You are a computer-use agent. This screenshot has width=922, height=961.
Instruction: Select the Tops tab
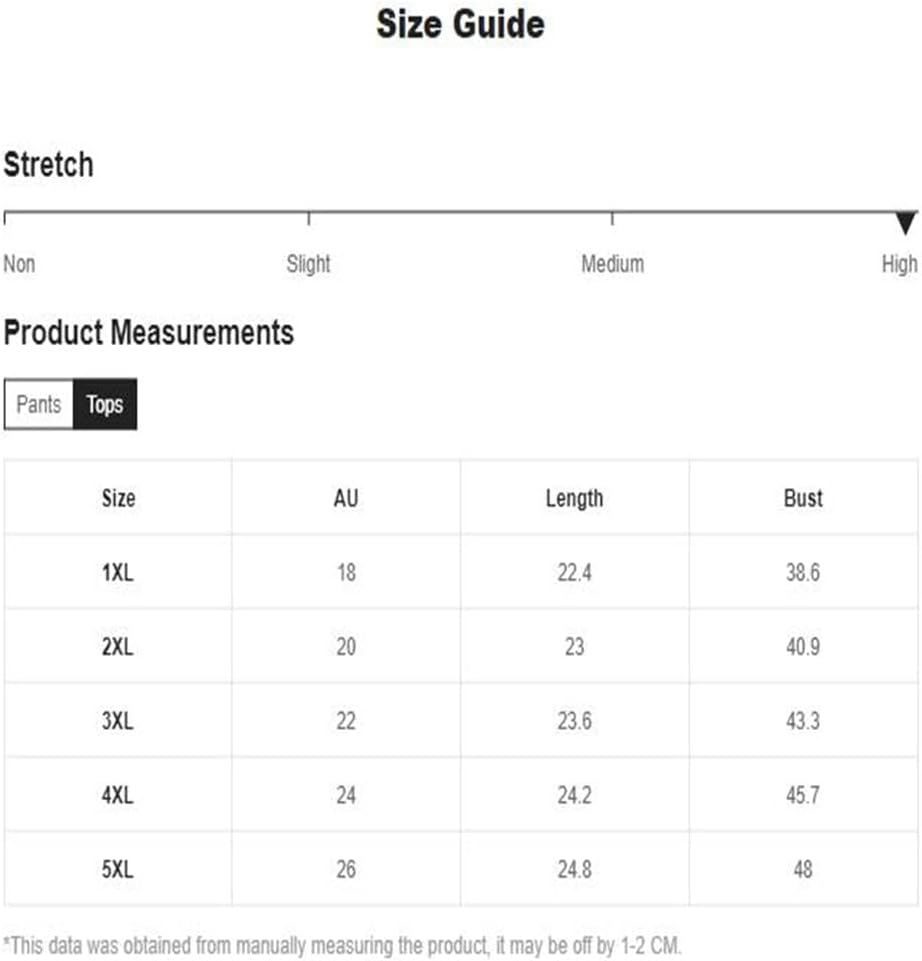coord(105,404)
